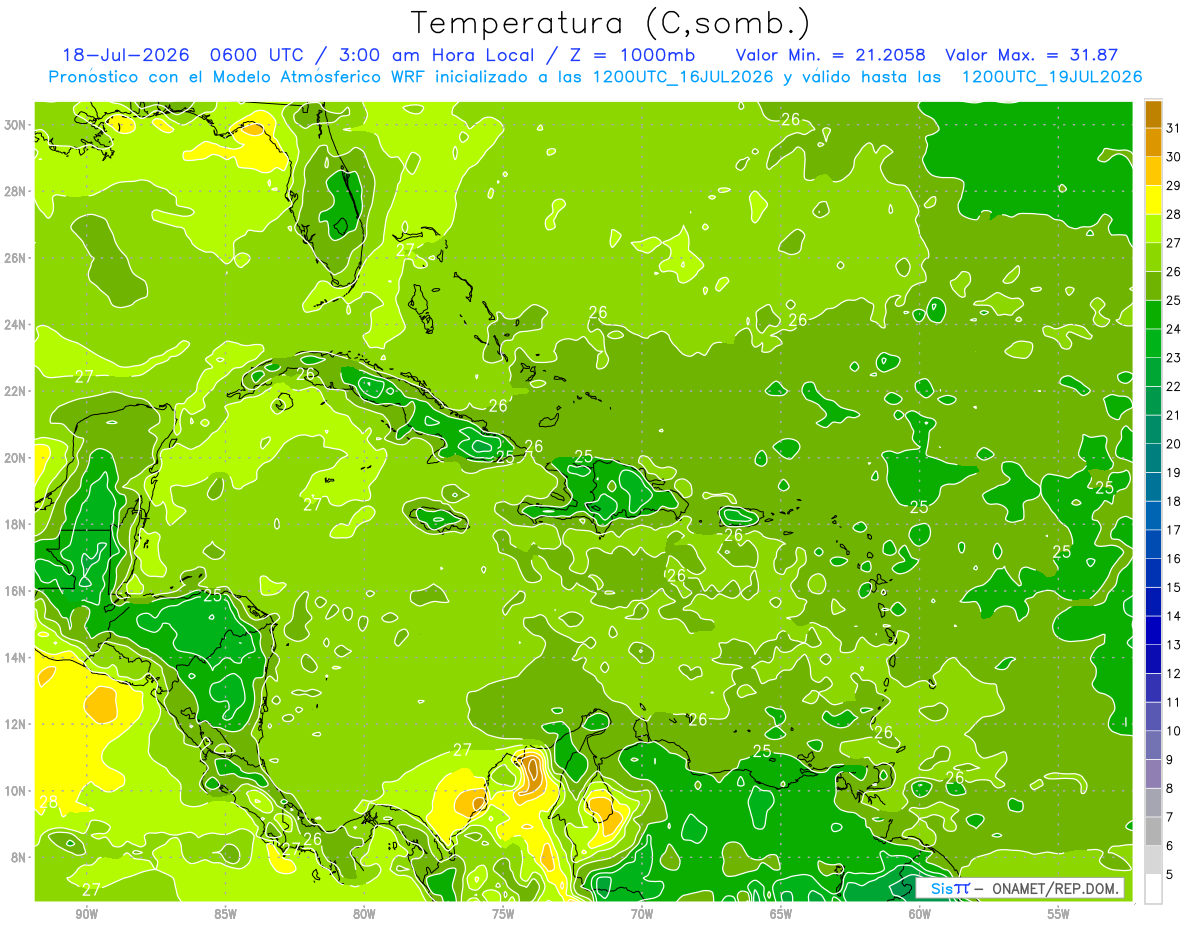Click the '55W' longitude axis label

[x=1059, y=914]
